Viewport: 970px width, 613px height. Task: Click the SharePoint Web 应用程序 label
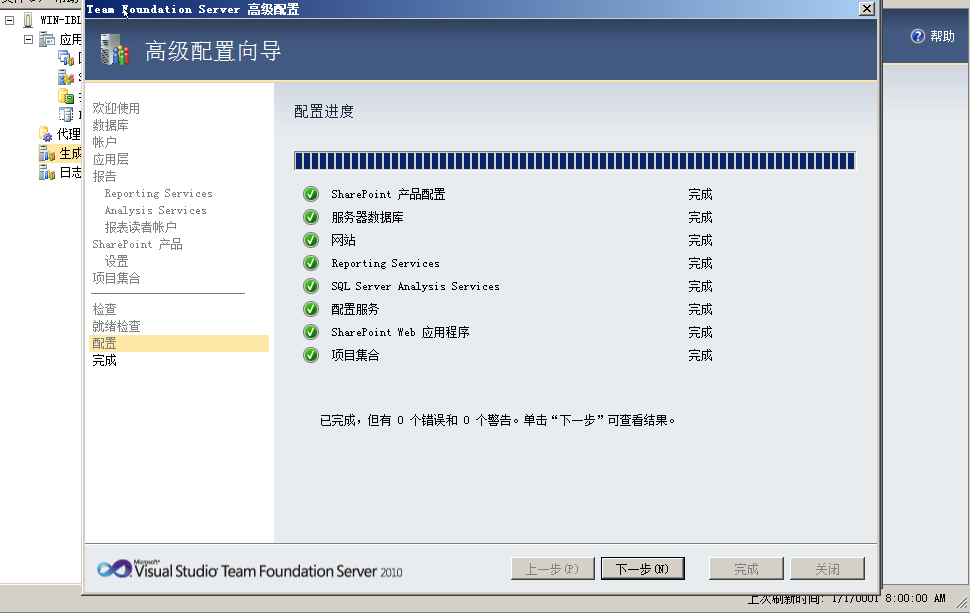(400, 332)
